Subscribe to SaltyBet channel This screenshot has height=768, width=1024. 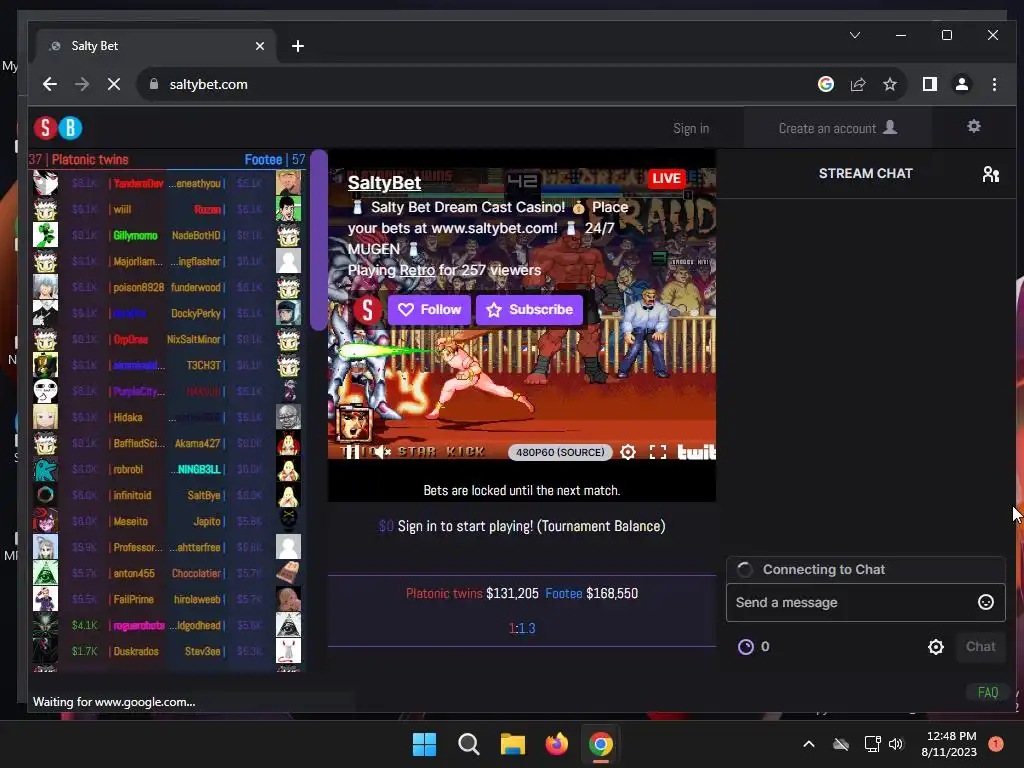(530, 310)
